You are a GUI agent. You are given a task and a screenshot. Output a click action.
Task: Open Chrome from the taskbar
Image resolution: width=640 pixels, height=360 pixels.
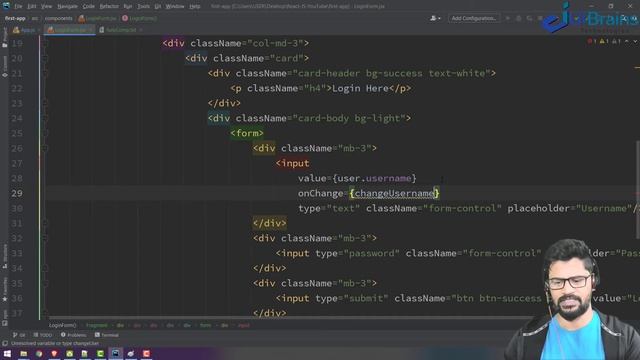(39, 354)
